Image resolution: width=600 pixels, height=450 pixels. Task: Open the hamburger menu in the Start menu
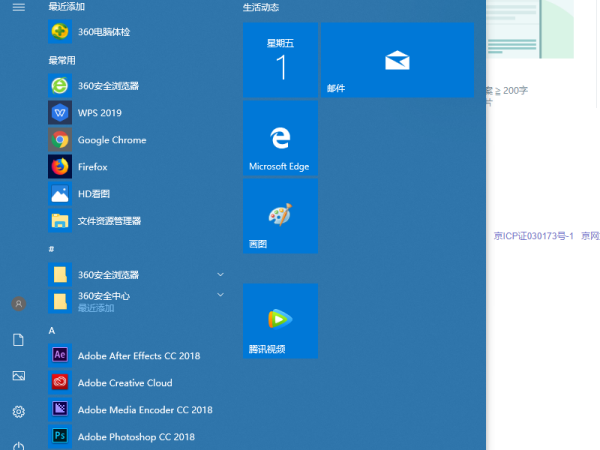(x=18, y=7)
